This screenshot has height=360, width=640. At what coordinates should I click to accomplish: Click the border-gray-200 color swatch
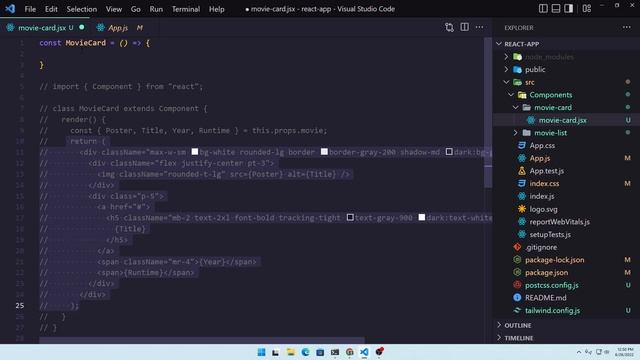tap(324, 152)
